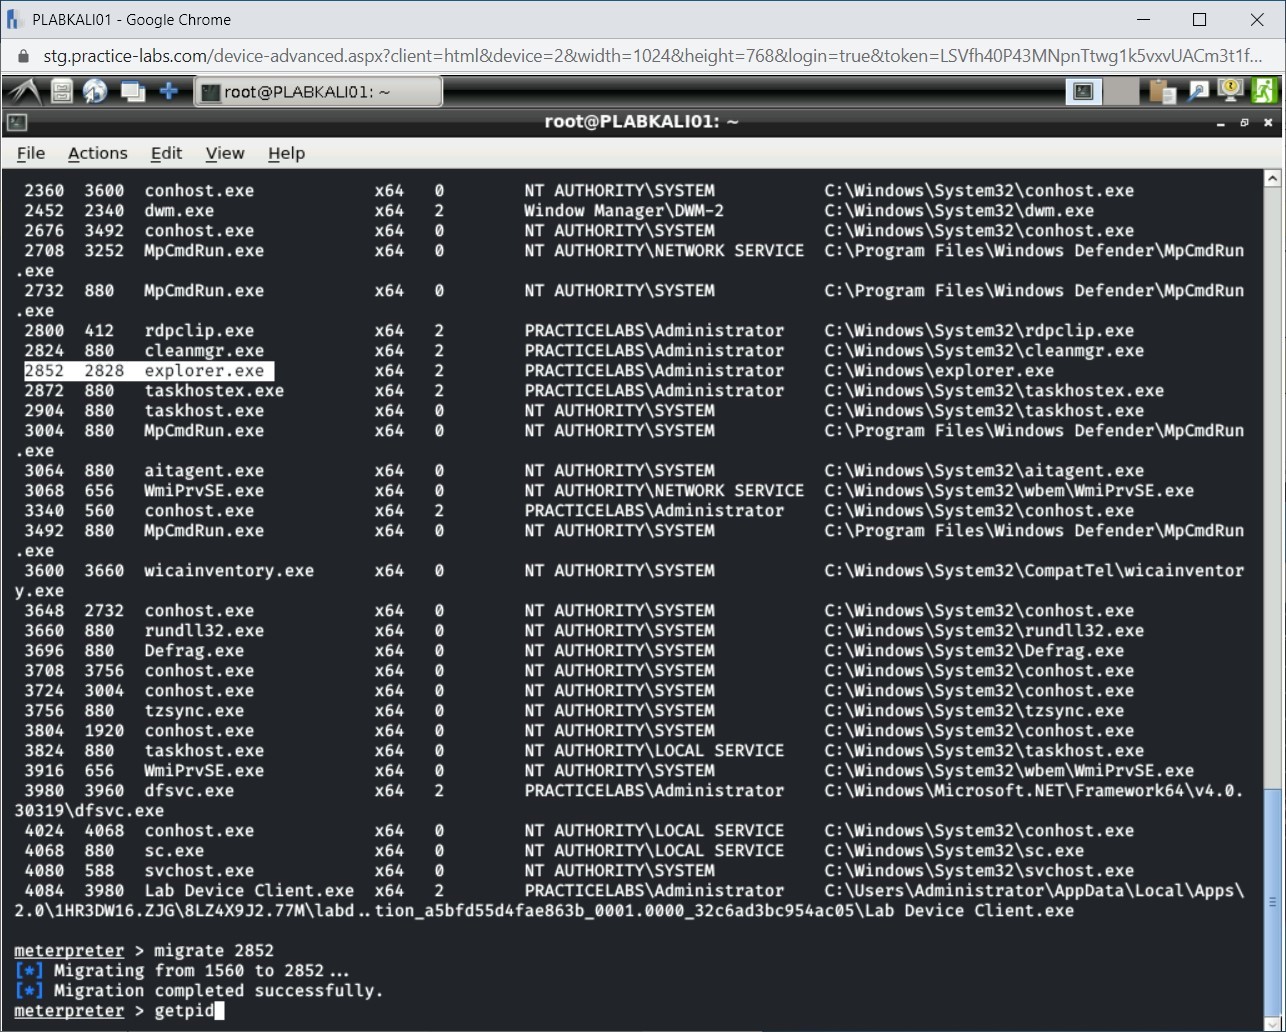
Task: Click the window copy icon in toolbar
Action: pyautogui.click(x=131, y=90)
